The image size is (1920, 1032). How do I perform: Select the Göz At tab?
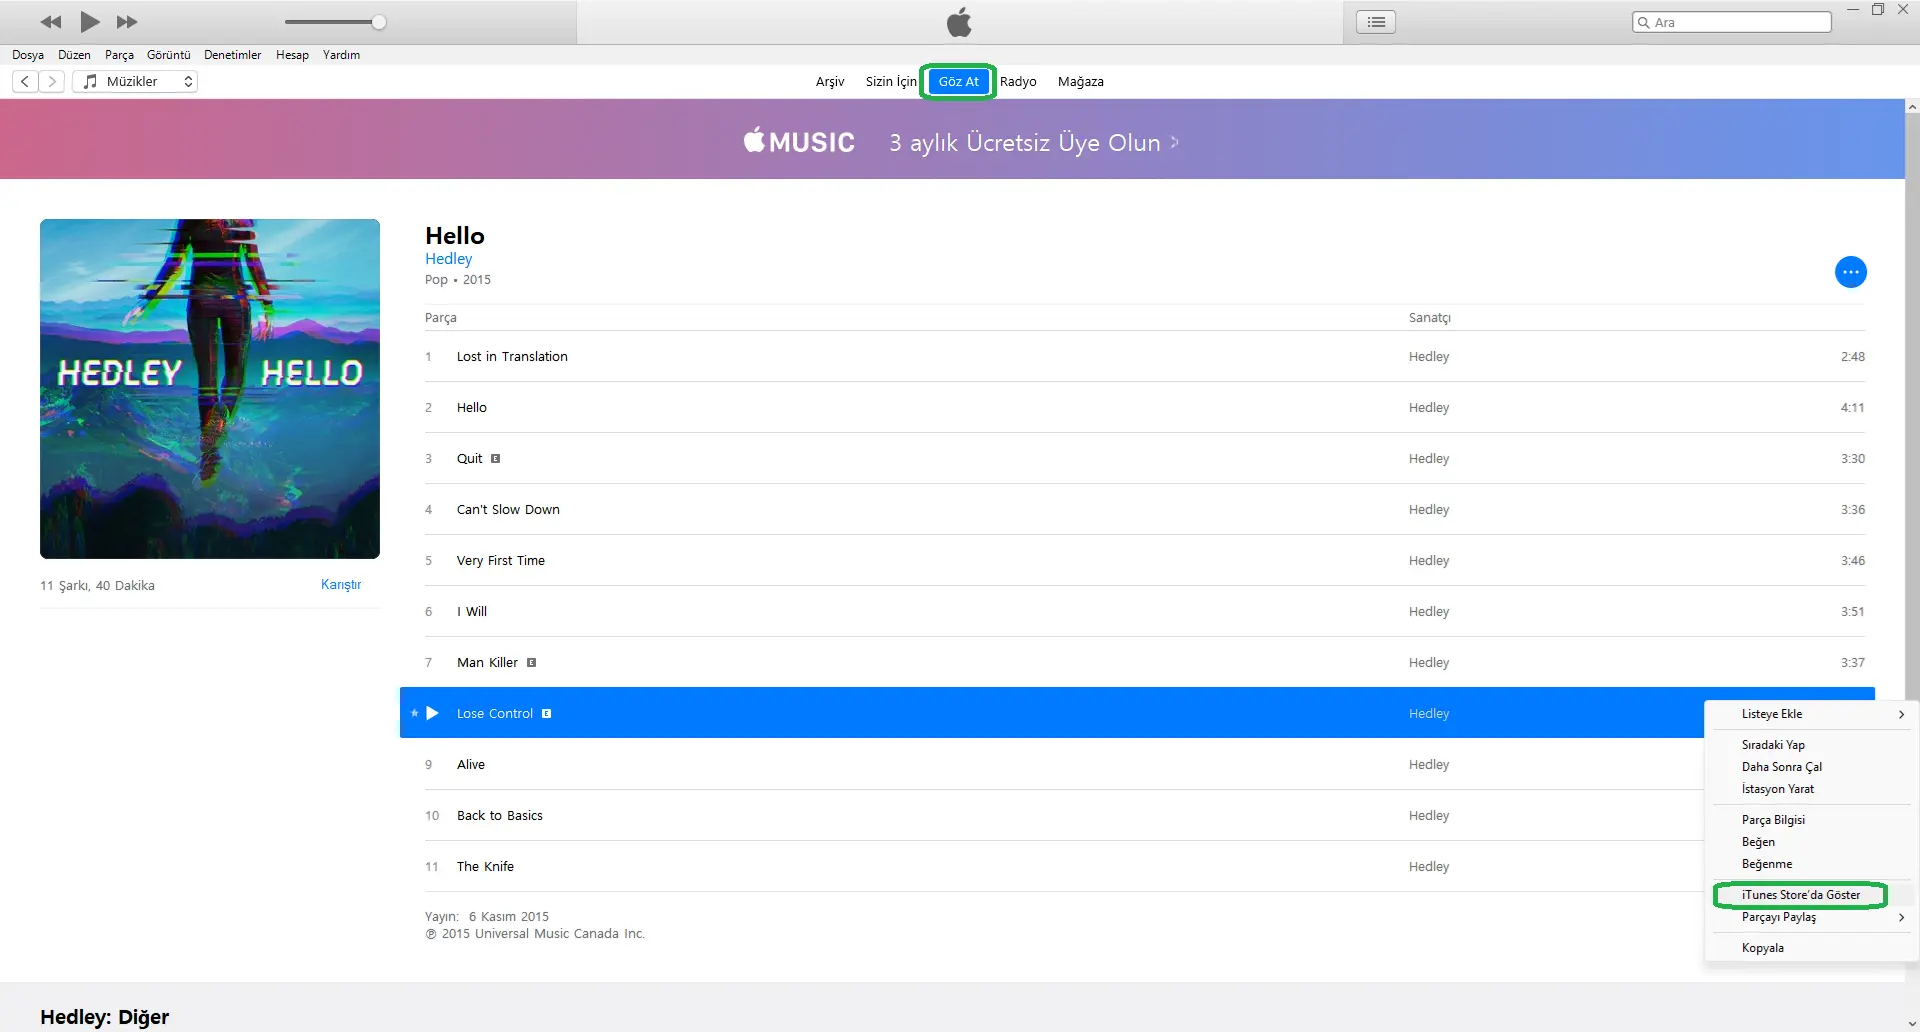tap(958, 82)
